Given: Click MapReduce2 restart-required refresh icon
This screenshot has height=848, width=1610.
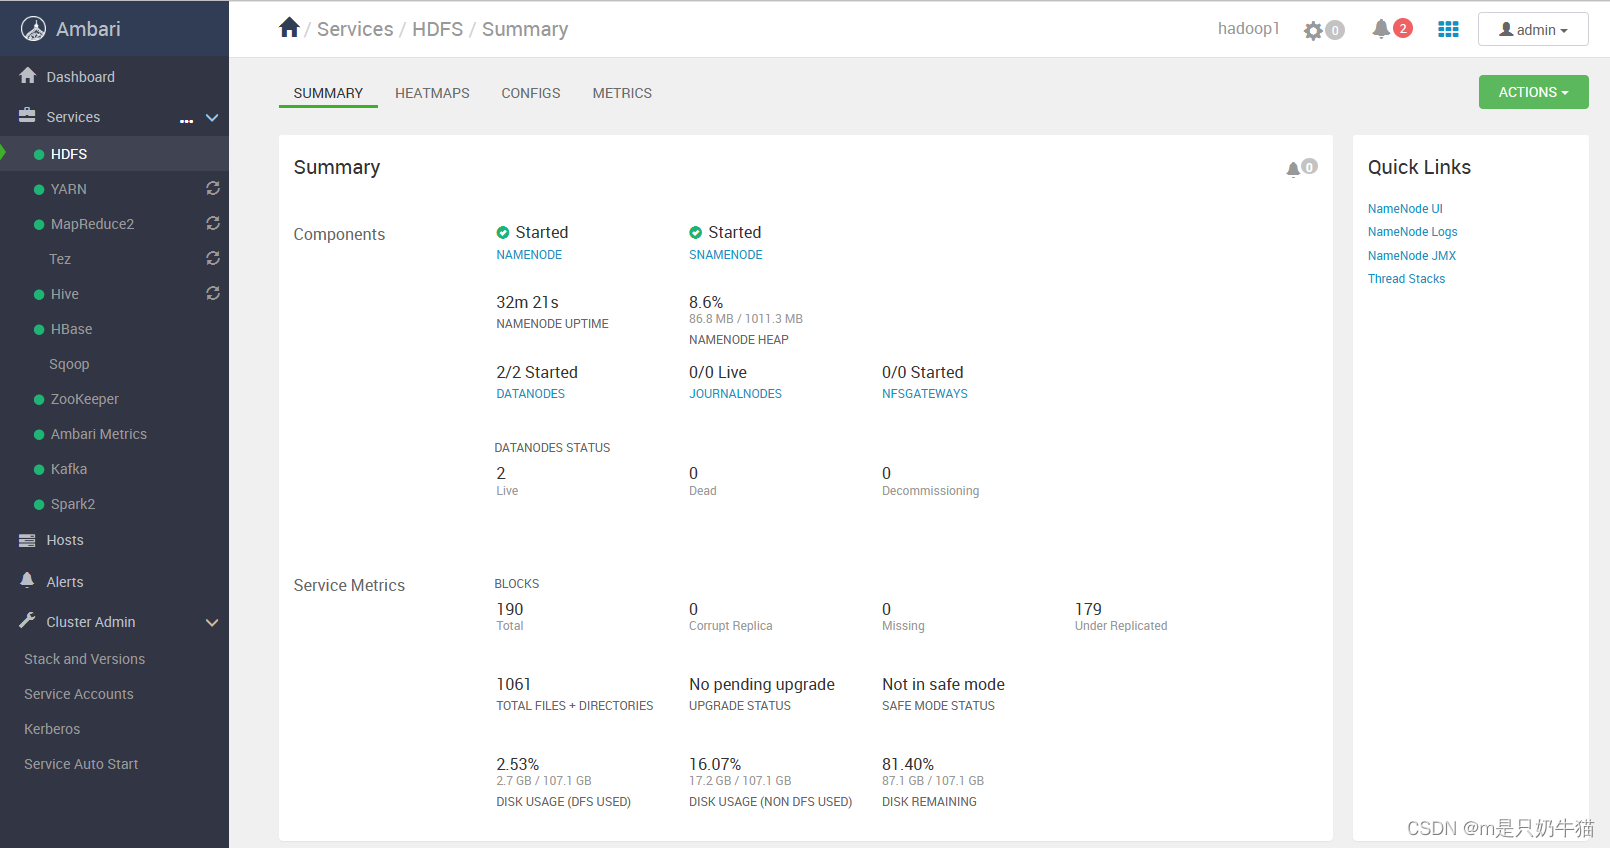Looking at the screenshot, I should point(213,223).
